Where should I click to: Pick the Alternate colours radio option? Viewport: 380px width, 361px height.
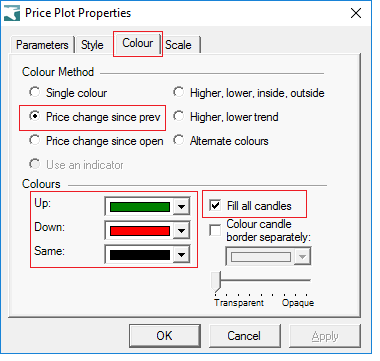click(179, 140)
